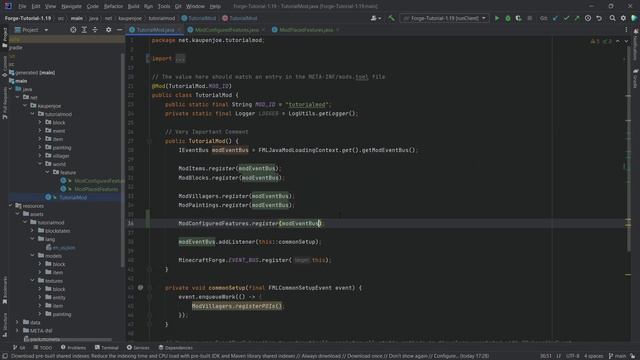
Task: Show Git history clock icon
Action: pyautogui.click(x=588, y=18)
